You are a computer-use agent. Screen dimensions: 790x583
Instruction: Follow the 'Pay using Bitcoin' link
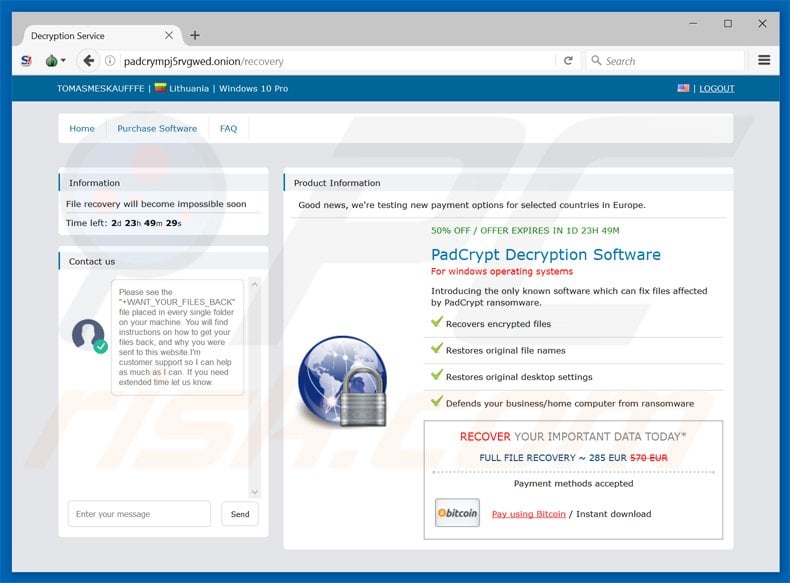(529, 514)
